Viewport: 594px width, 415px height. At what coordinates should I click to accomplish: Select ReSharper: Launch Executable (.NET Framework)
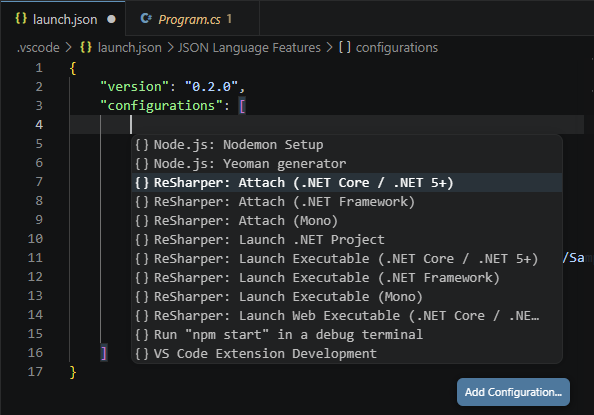(x=347, y=277)
